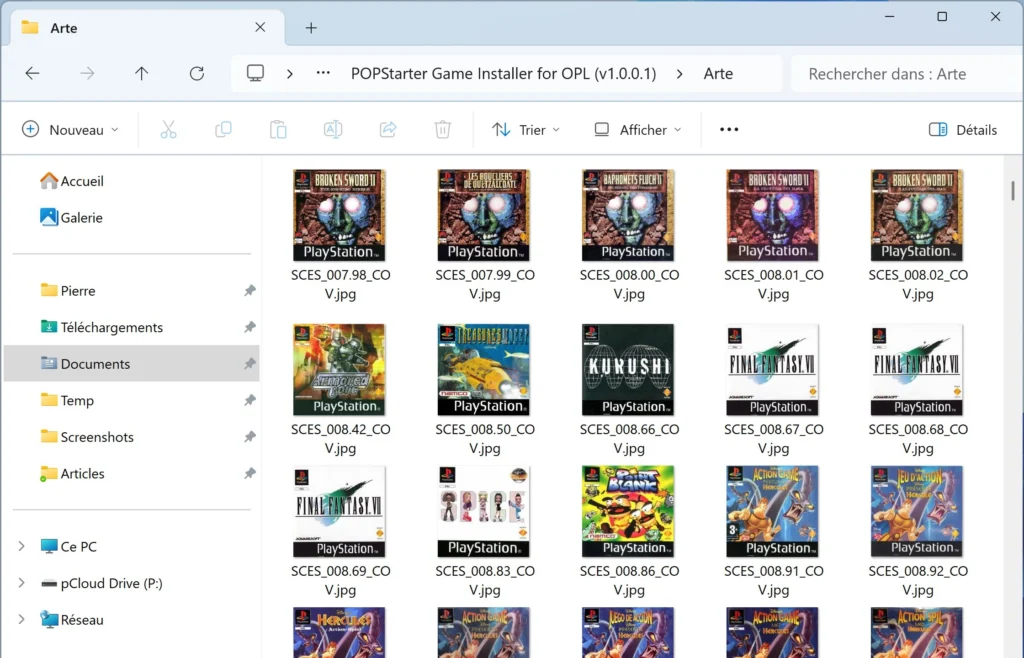The image size is (1024, 658).
Task: Click pin icon beside Documents
Action: (x=249, y=364)
